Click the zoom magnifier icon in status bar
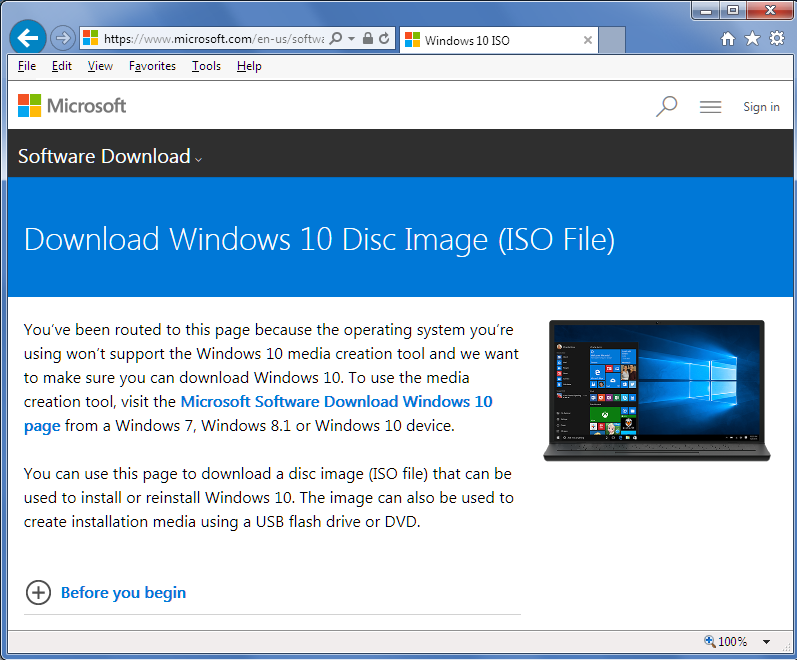The height and width of the screenshot is (660, 797). (710, 641)
